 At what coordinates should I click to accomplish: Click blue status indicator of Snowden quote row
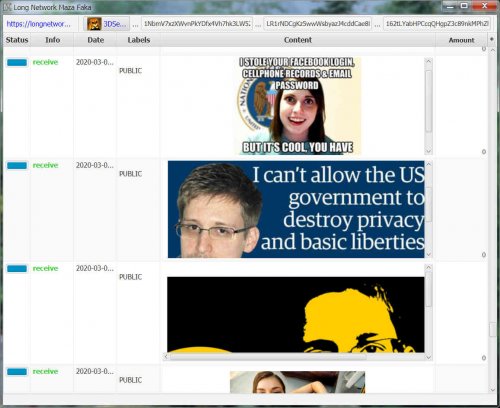pyautogui.click(x=17, y=166)
